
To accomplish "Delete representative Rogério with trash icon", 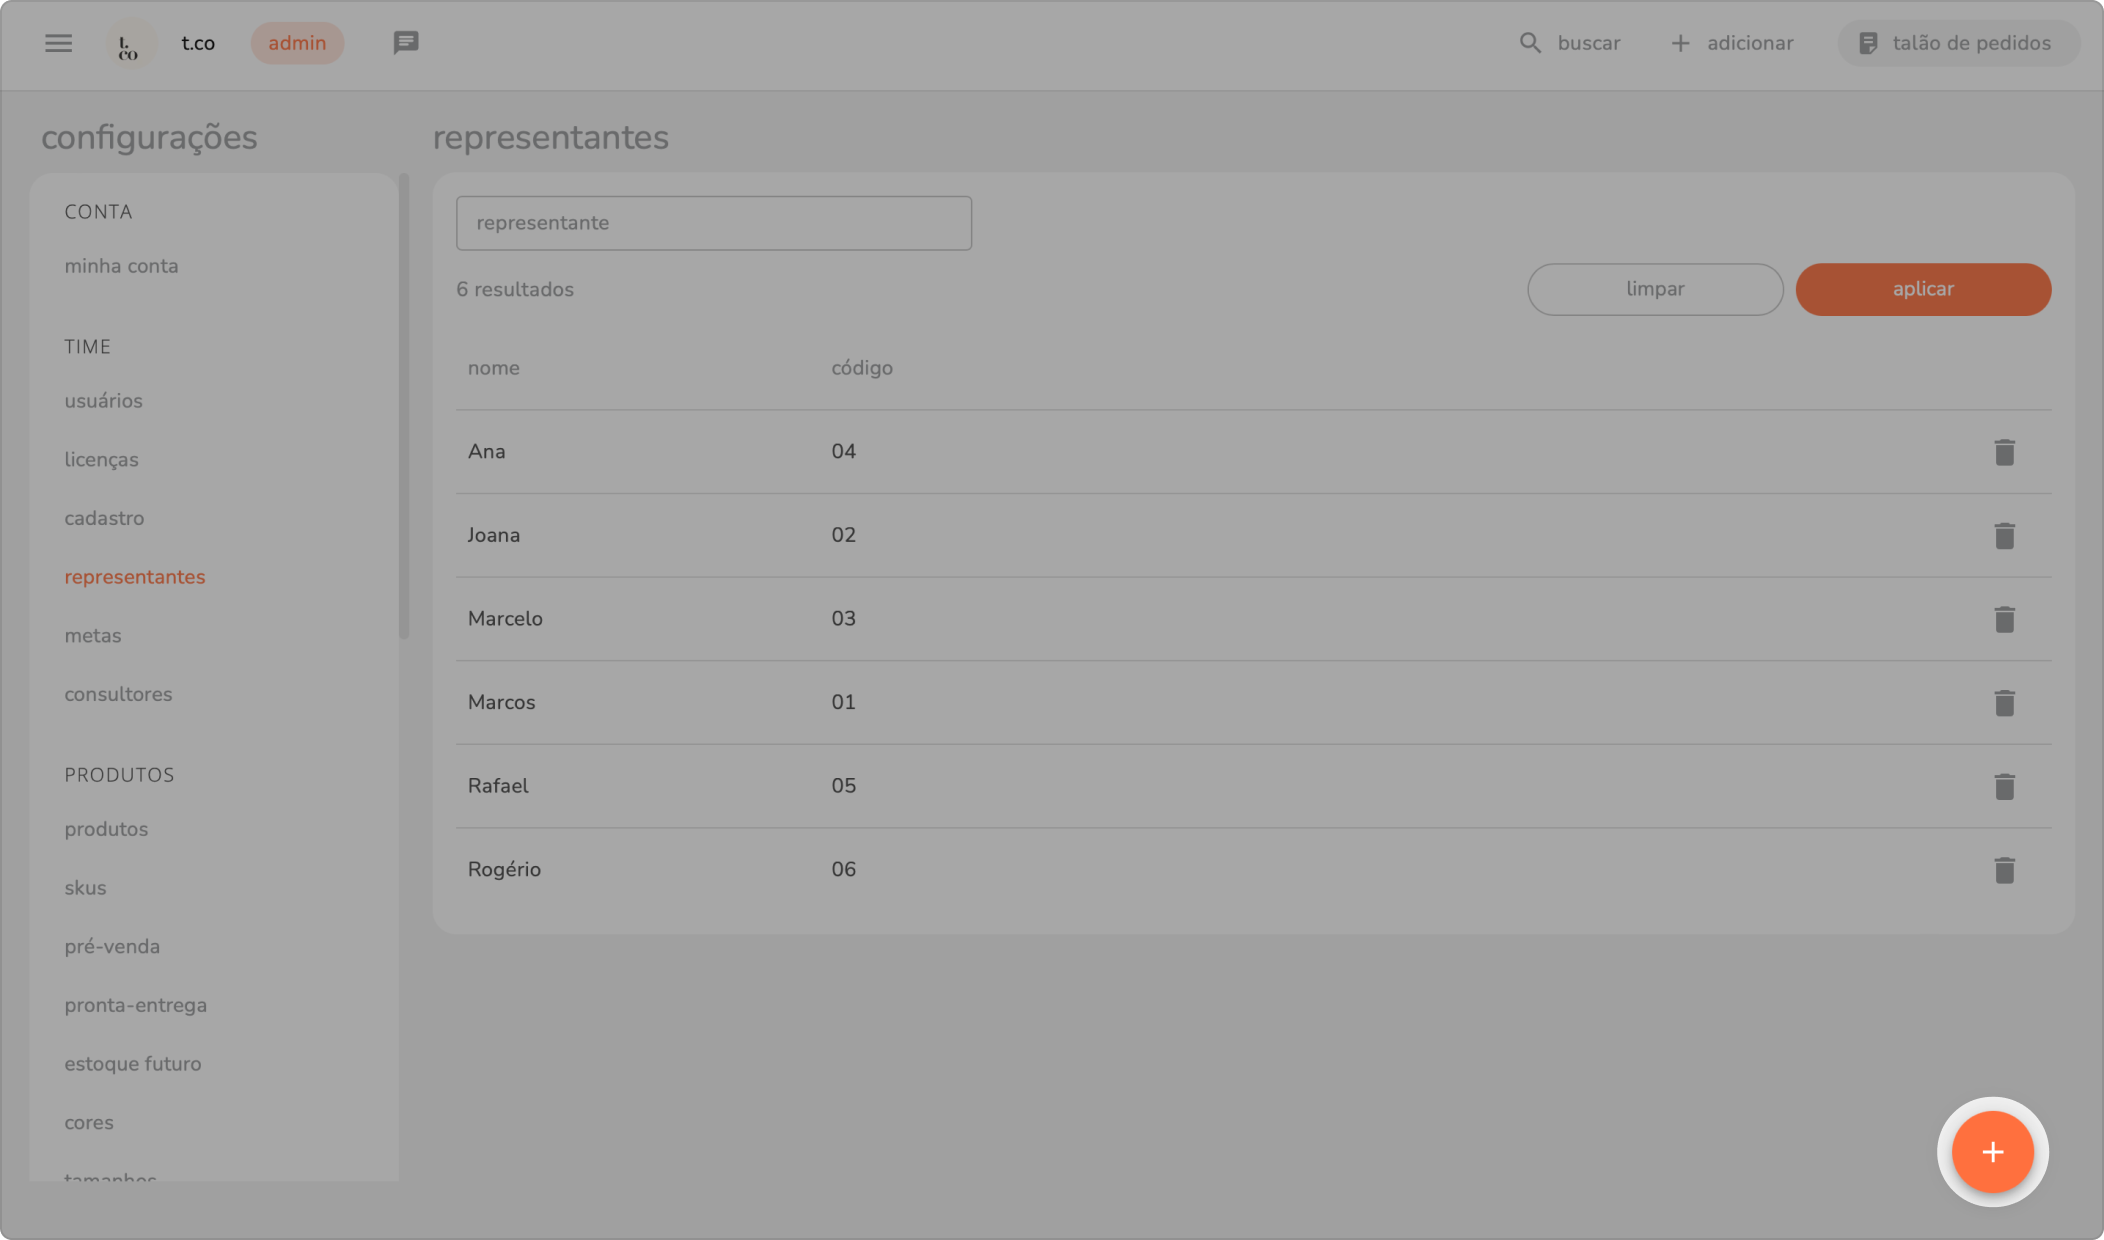I will (x=2004, y=870).
